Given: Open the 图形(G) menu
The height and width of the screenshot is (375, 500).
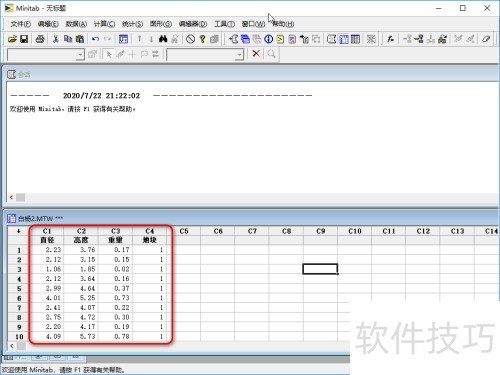Looking at the screenshot, I should [x=161, y=24].
